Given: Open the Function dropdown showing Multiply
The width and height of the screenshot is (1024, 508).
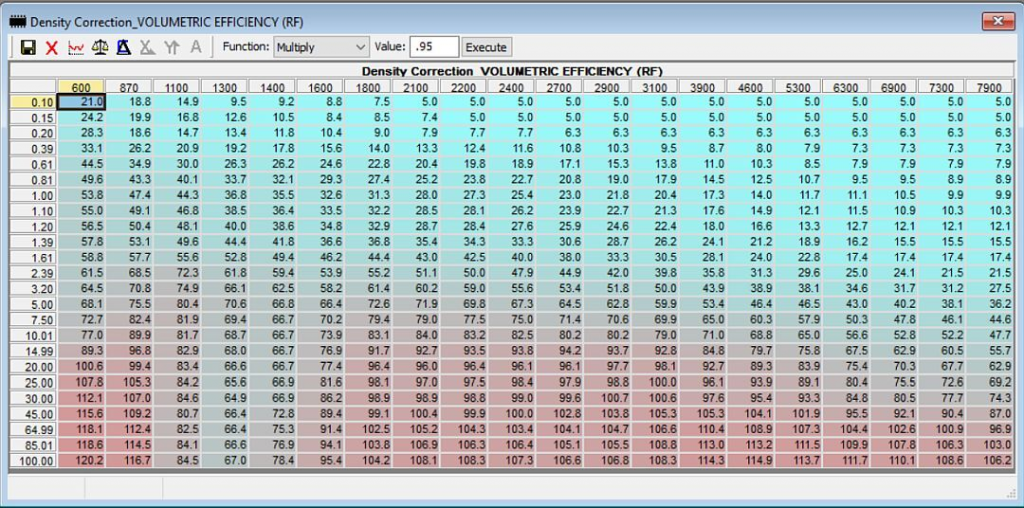Looking at the screenshot, I should tap(320, 47).
